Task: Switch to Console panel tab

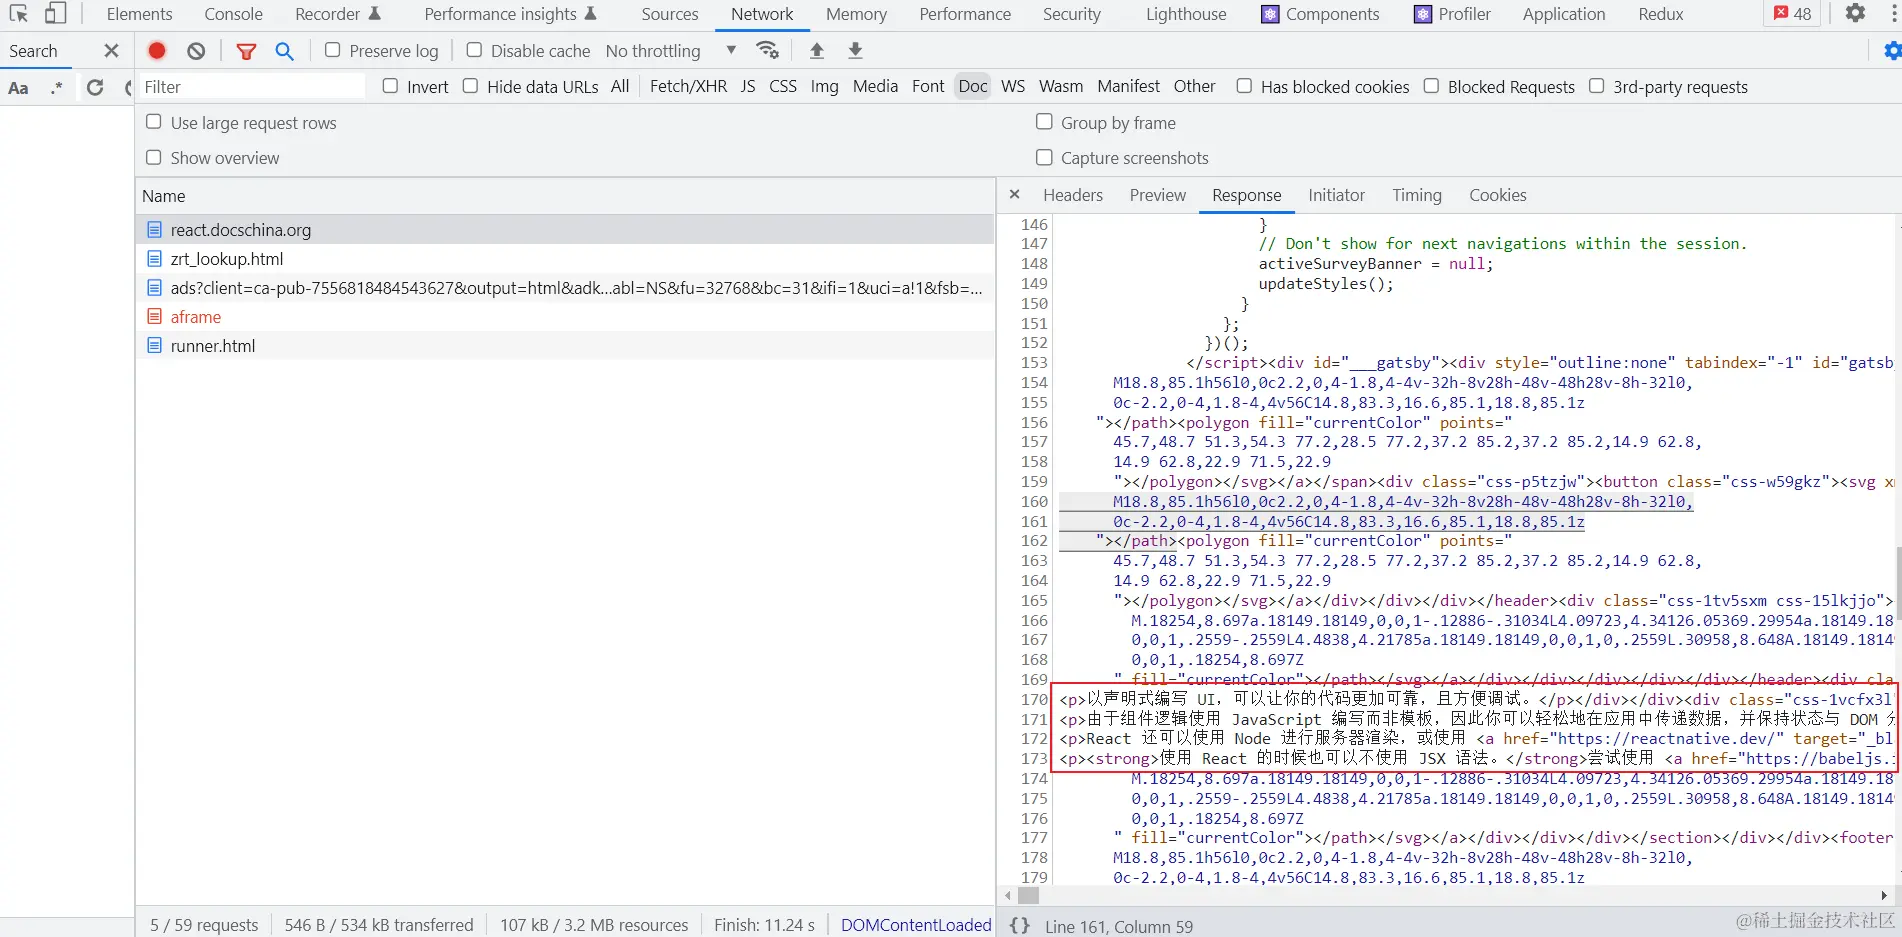Action: point(233,14)
